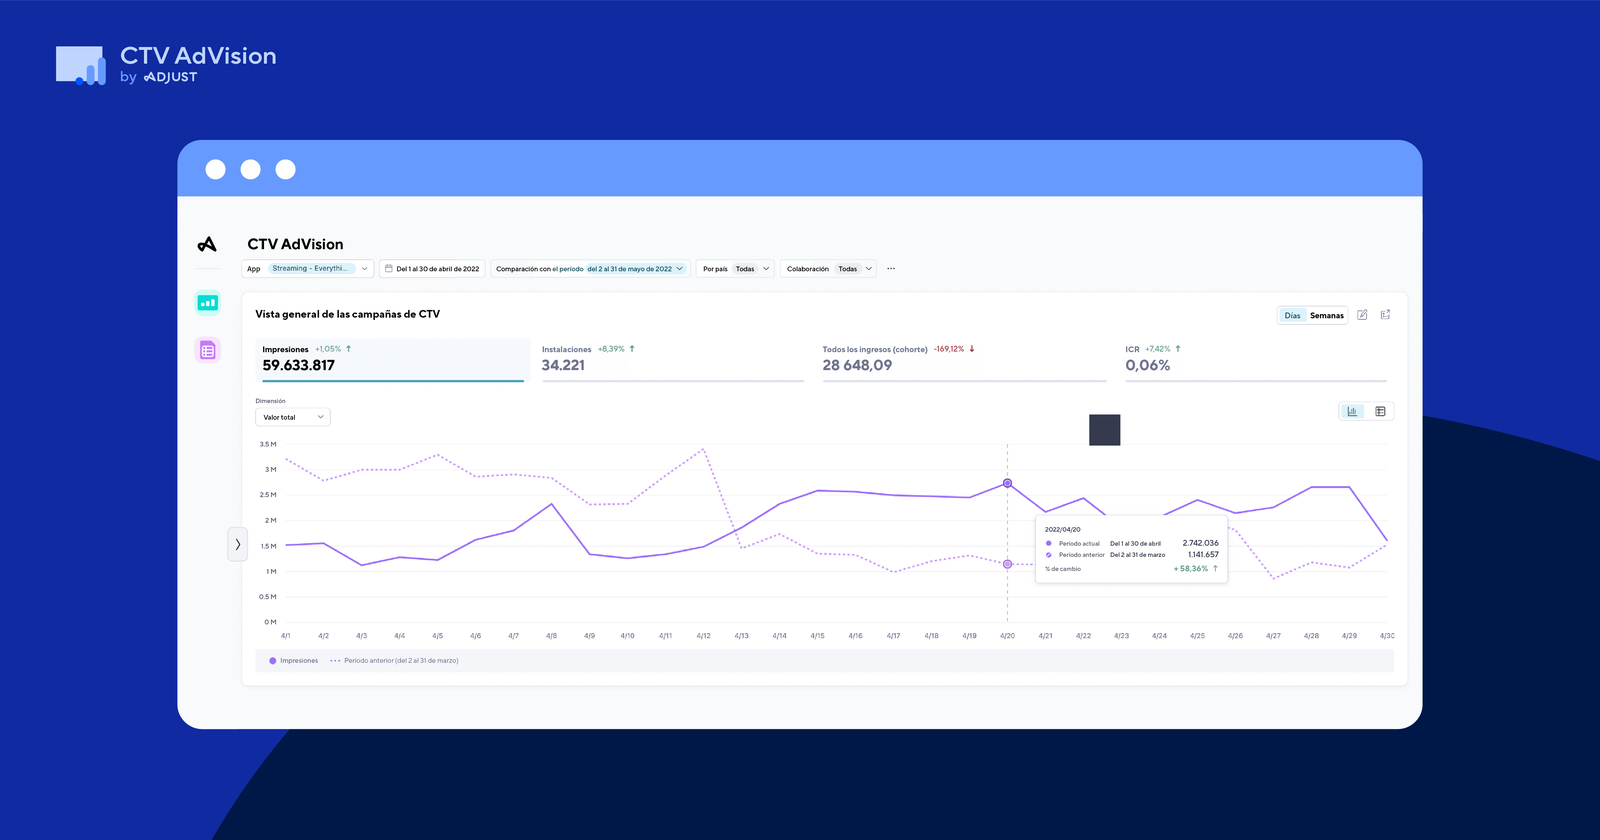Open the comparison period dropdown
Image resolution: width=1600 pixels, height=840 pixels.
coord(590,269)
